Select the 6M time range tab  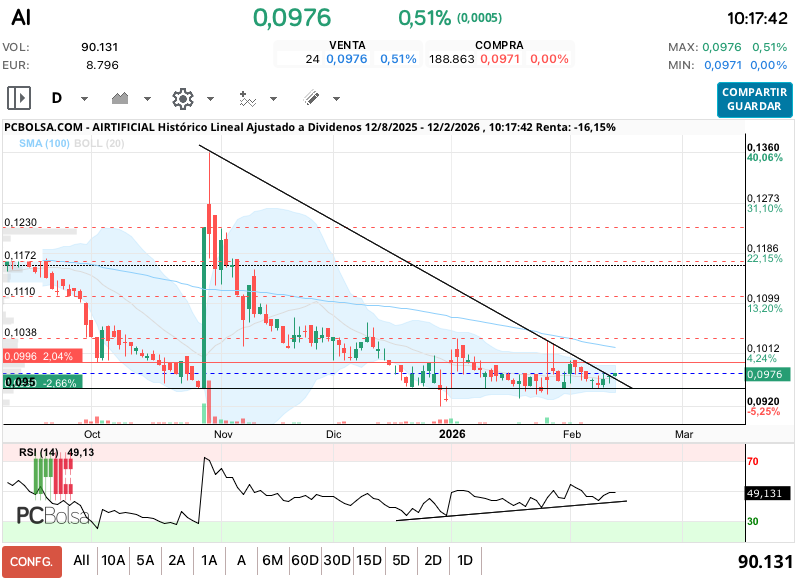tap(272, 561)
